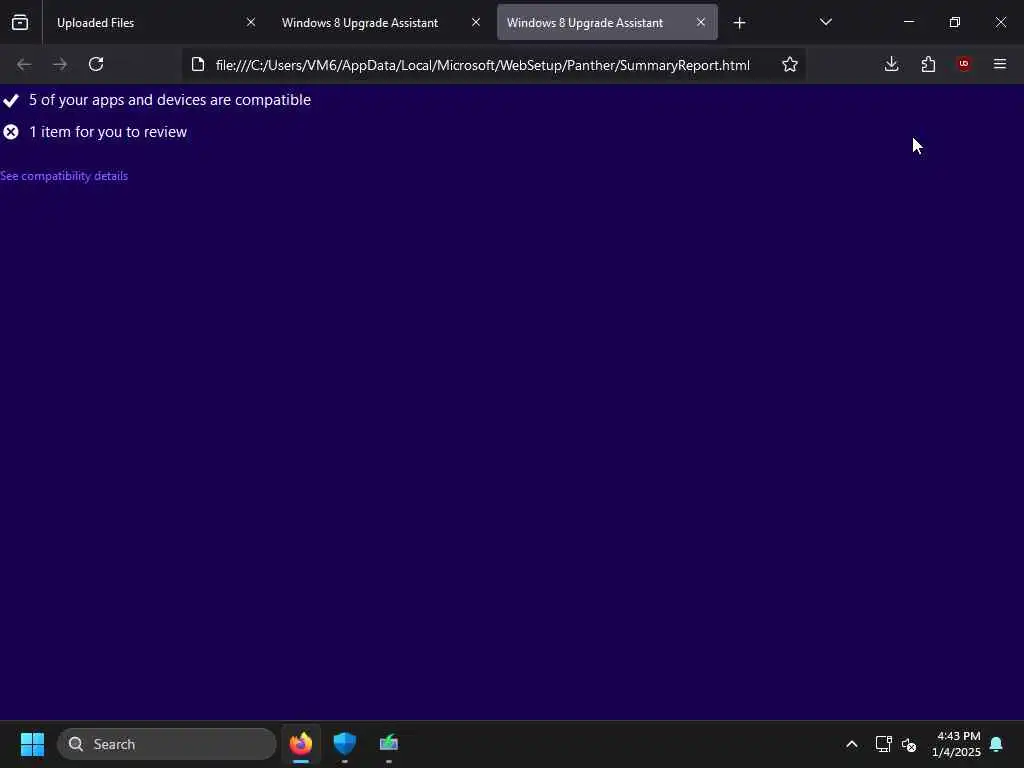Image resolution: width=1024 pixels, height=768 pixels.
Task: Go forward one page
Action: (60, 65)
